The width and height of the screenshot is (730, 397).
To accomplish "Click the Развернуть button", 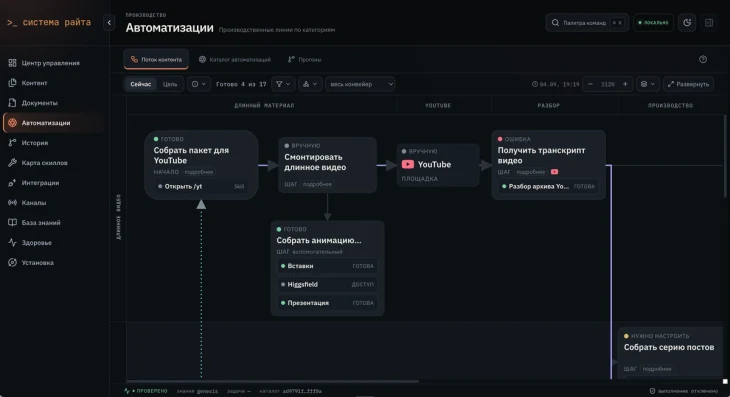I will [688, 84].
